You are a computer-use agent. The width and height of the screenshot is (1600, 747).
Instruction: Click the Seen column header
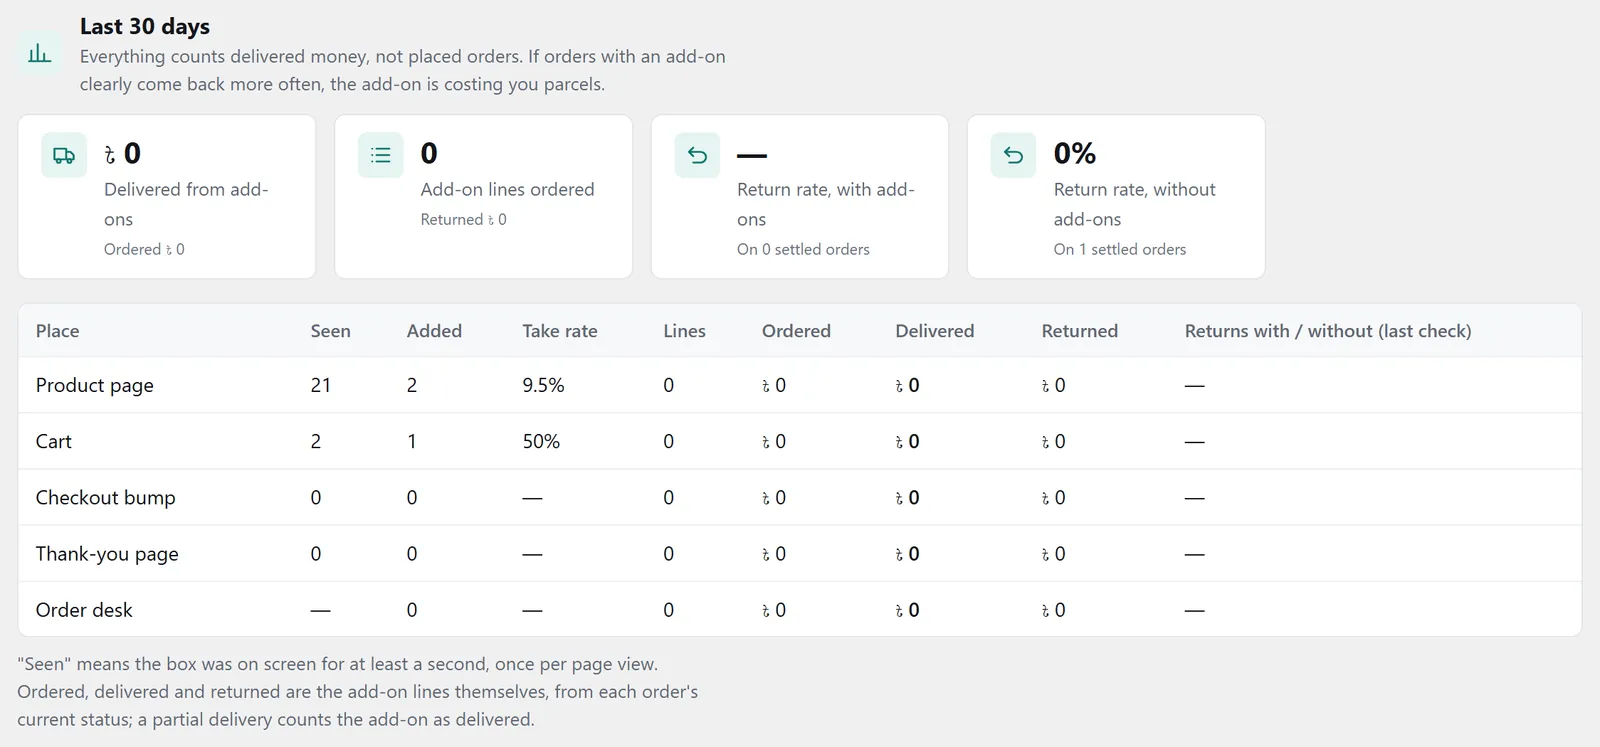coord(330,331)
